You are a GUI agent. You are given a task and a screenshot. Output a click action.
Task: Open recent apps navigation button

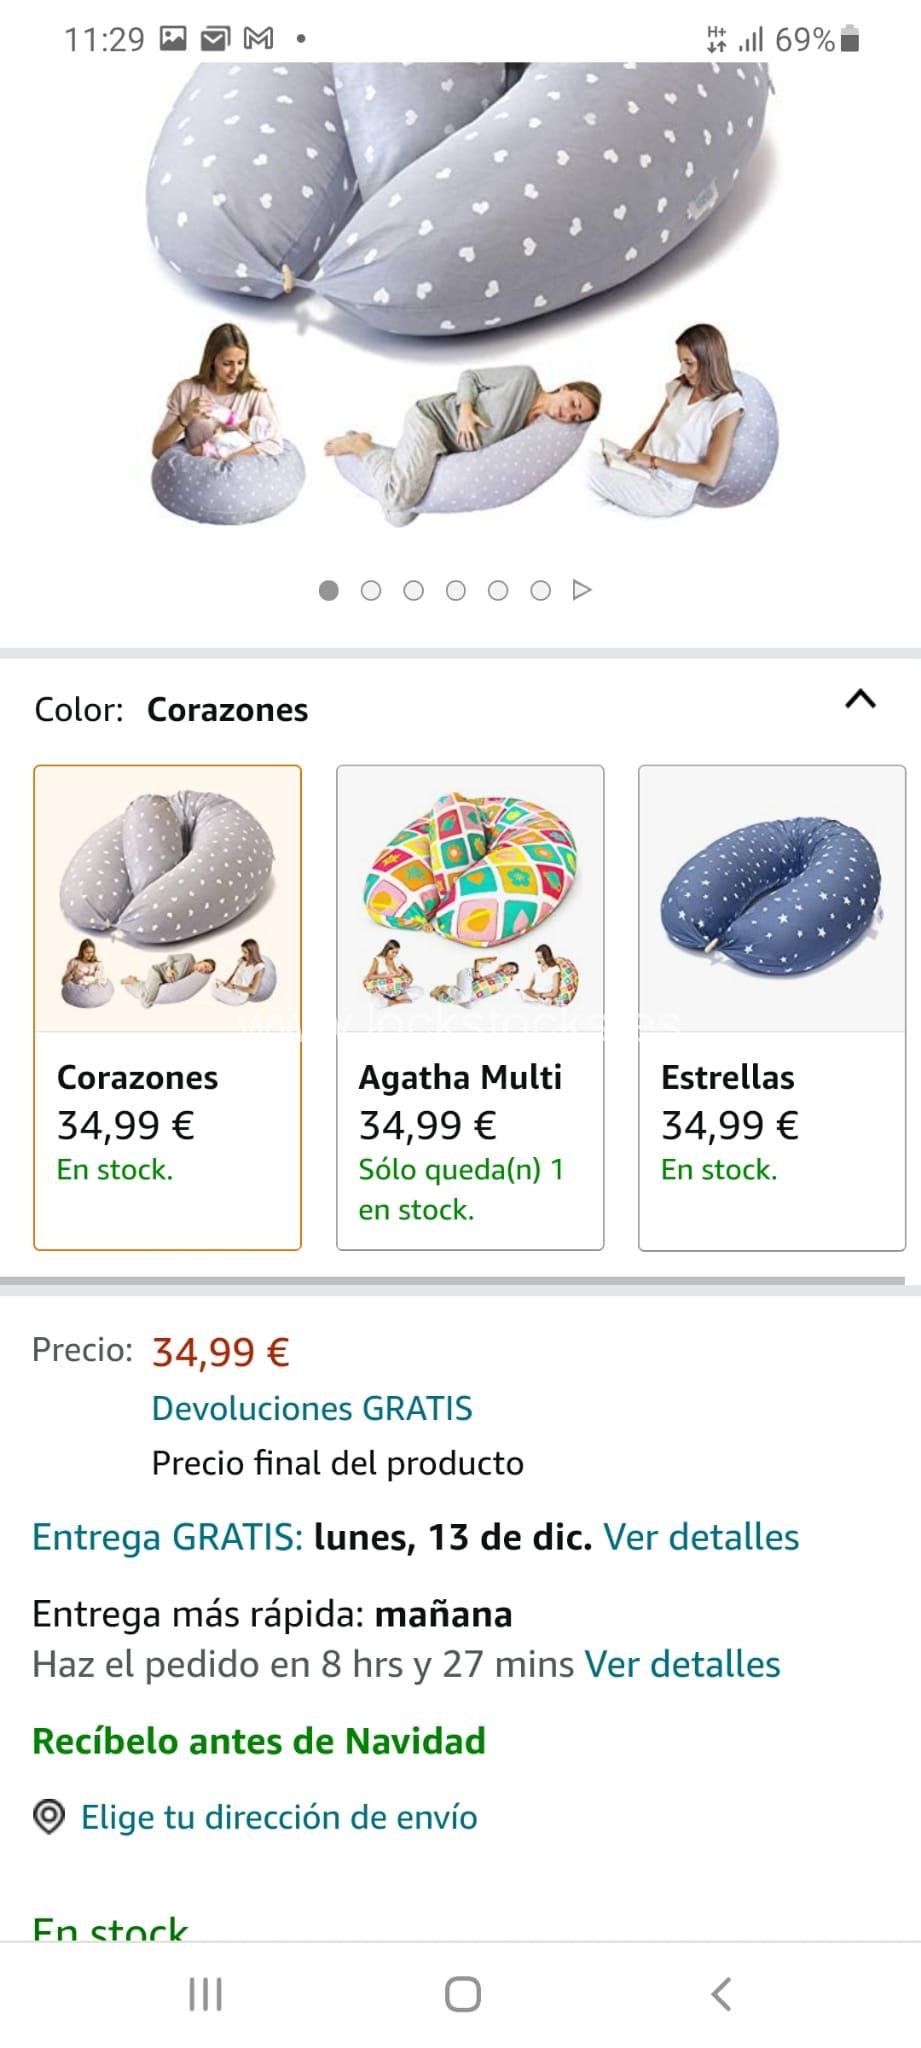coord(205,1995)
